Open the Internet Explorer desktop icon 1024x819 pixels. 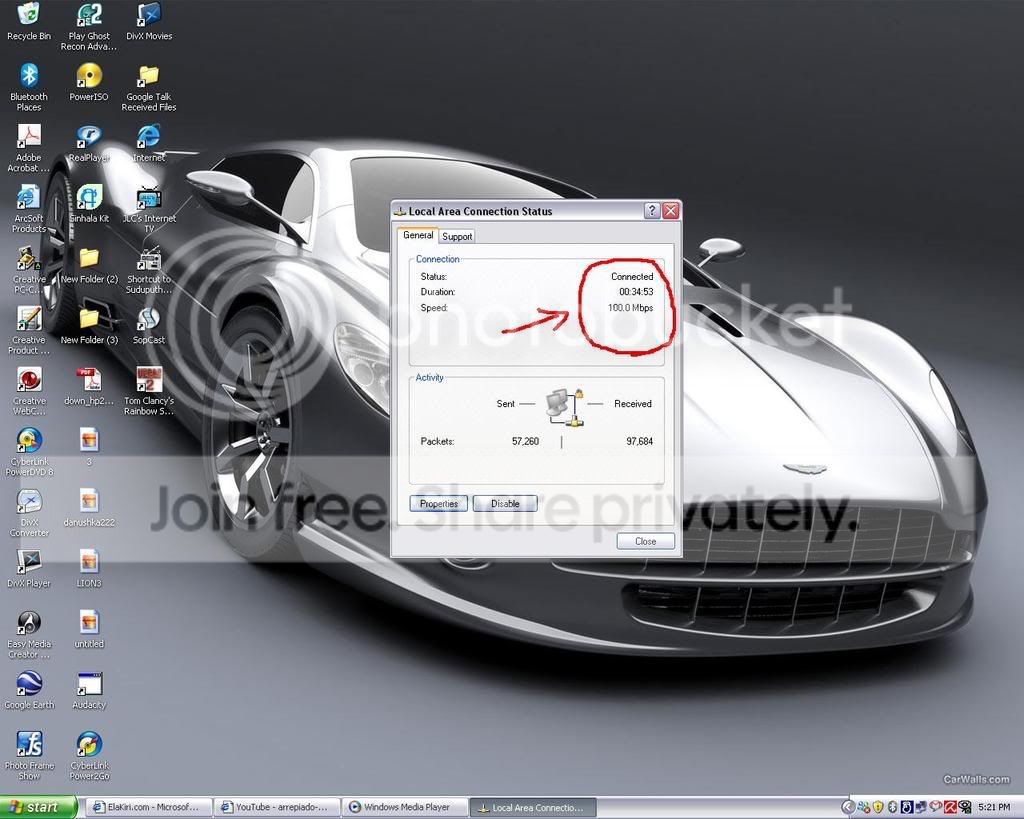pyautogui.click(x=149, y=143)
